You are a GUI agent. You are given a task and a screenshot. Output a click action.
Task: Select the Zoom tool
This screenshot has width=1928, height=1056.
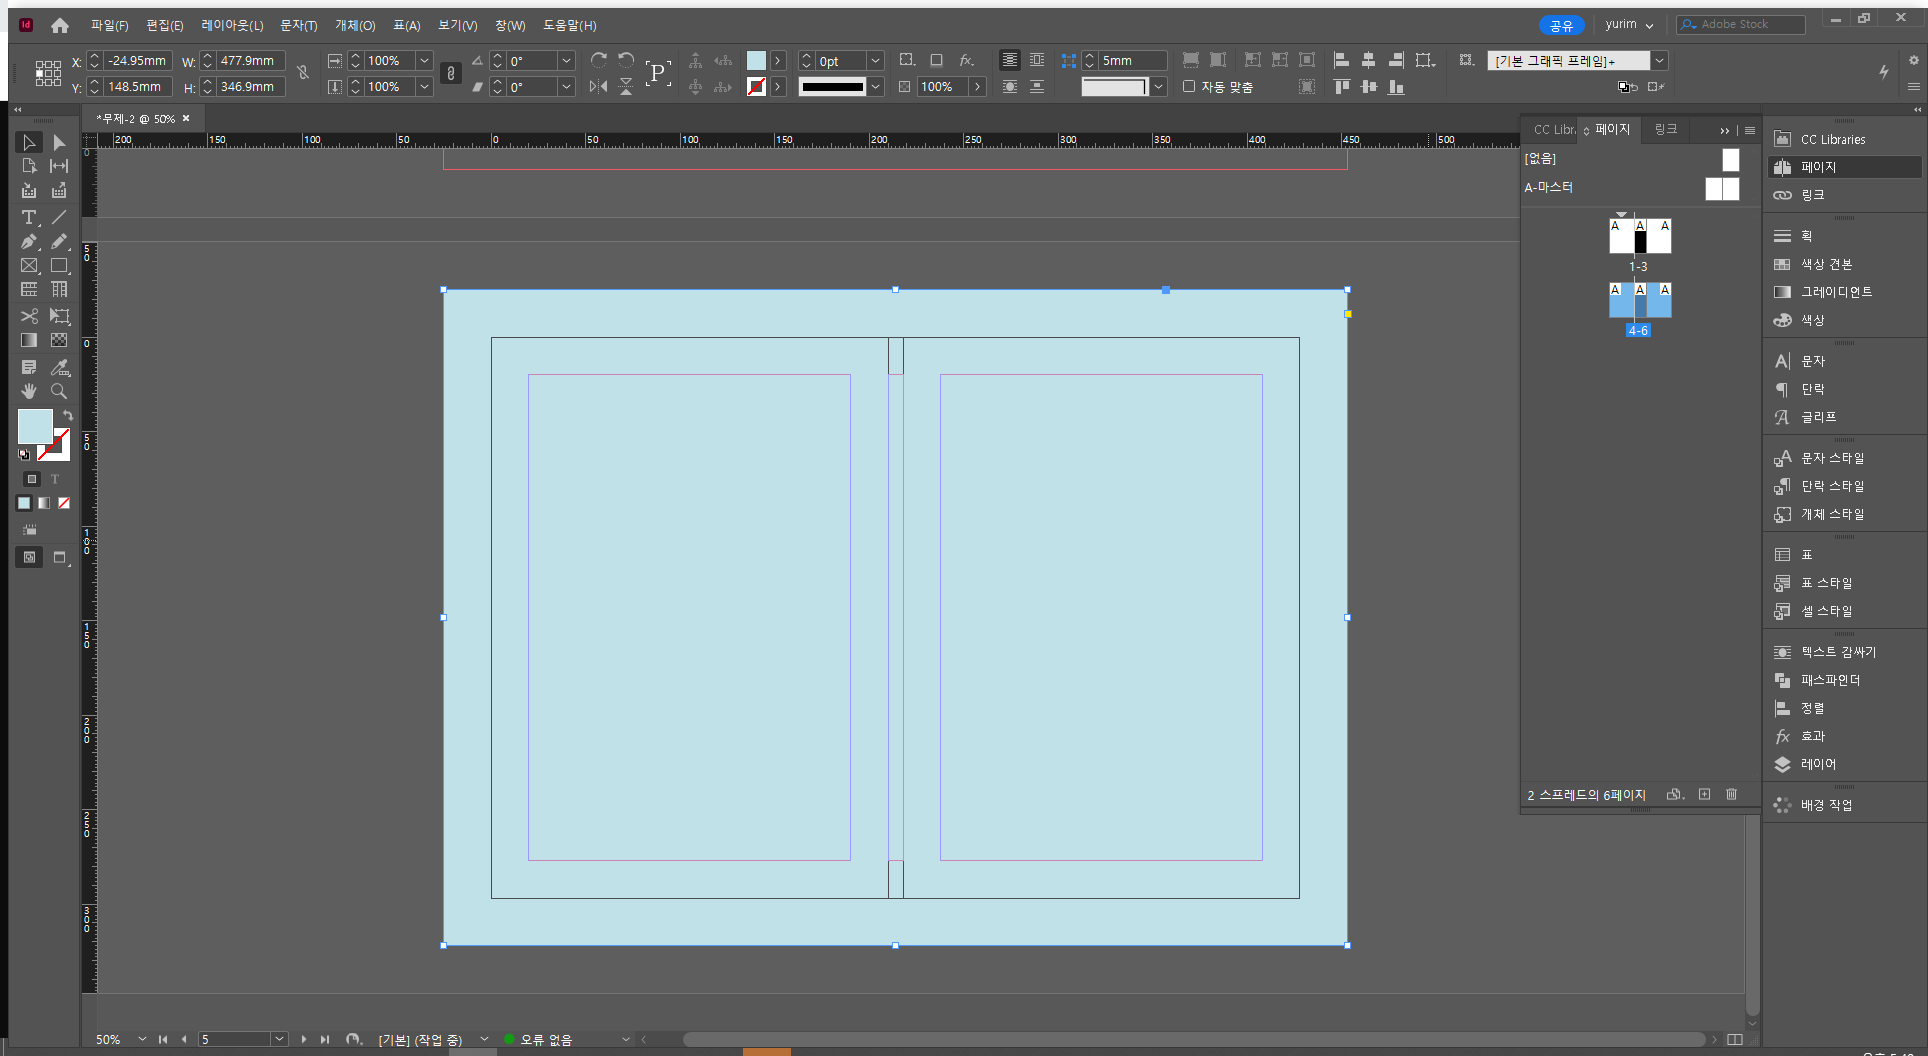(59, 391)
